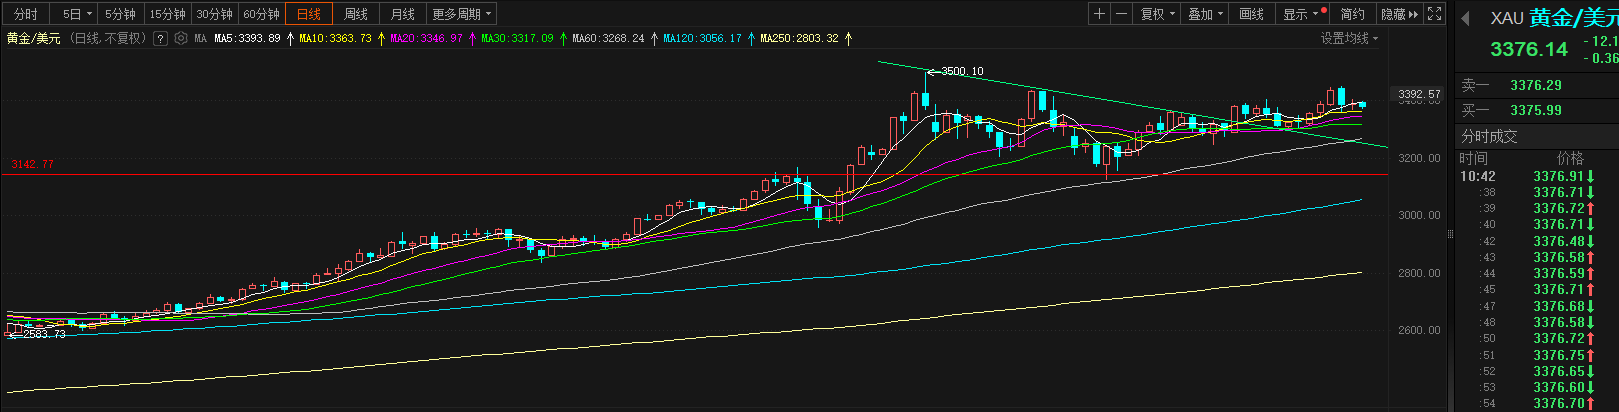The height and width of the screenshot is (412, 1619).
Task: Click the 3392.57 price axis tag
Action: coord(1419,94)
